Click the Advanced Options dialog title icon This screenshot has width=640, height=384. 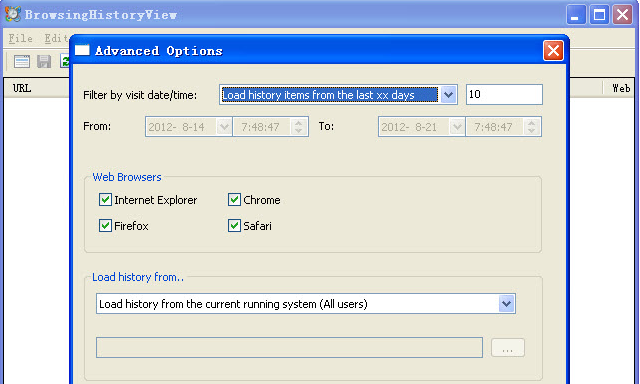tap(82, 50)
